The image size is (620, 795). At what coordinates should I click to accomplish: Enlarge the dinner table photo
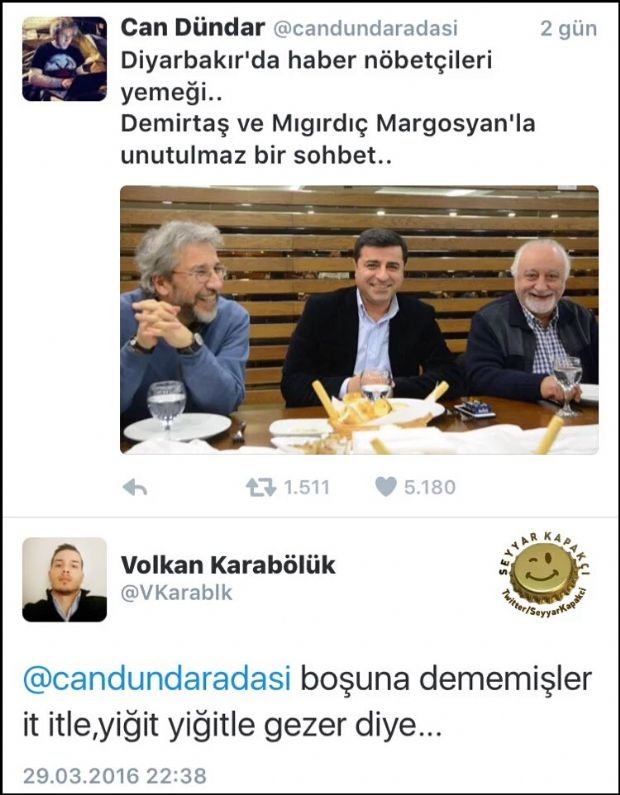pos(359,319)
